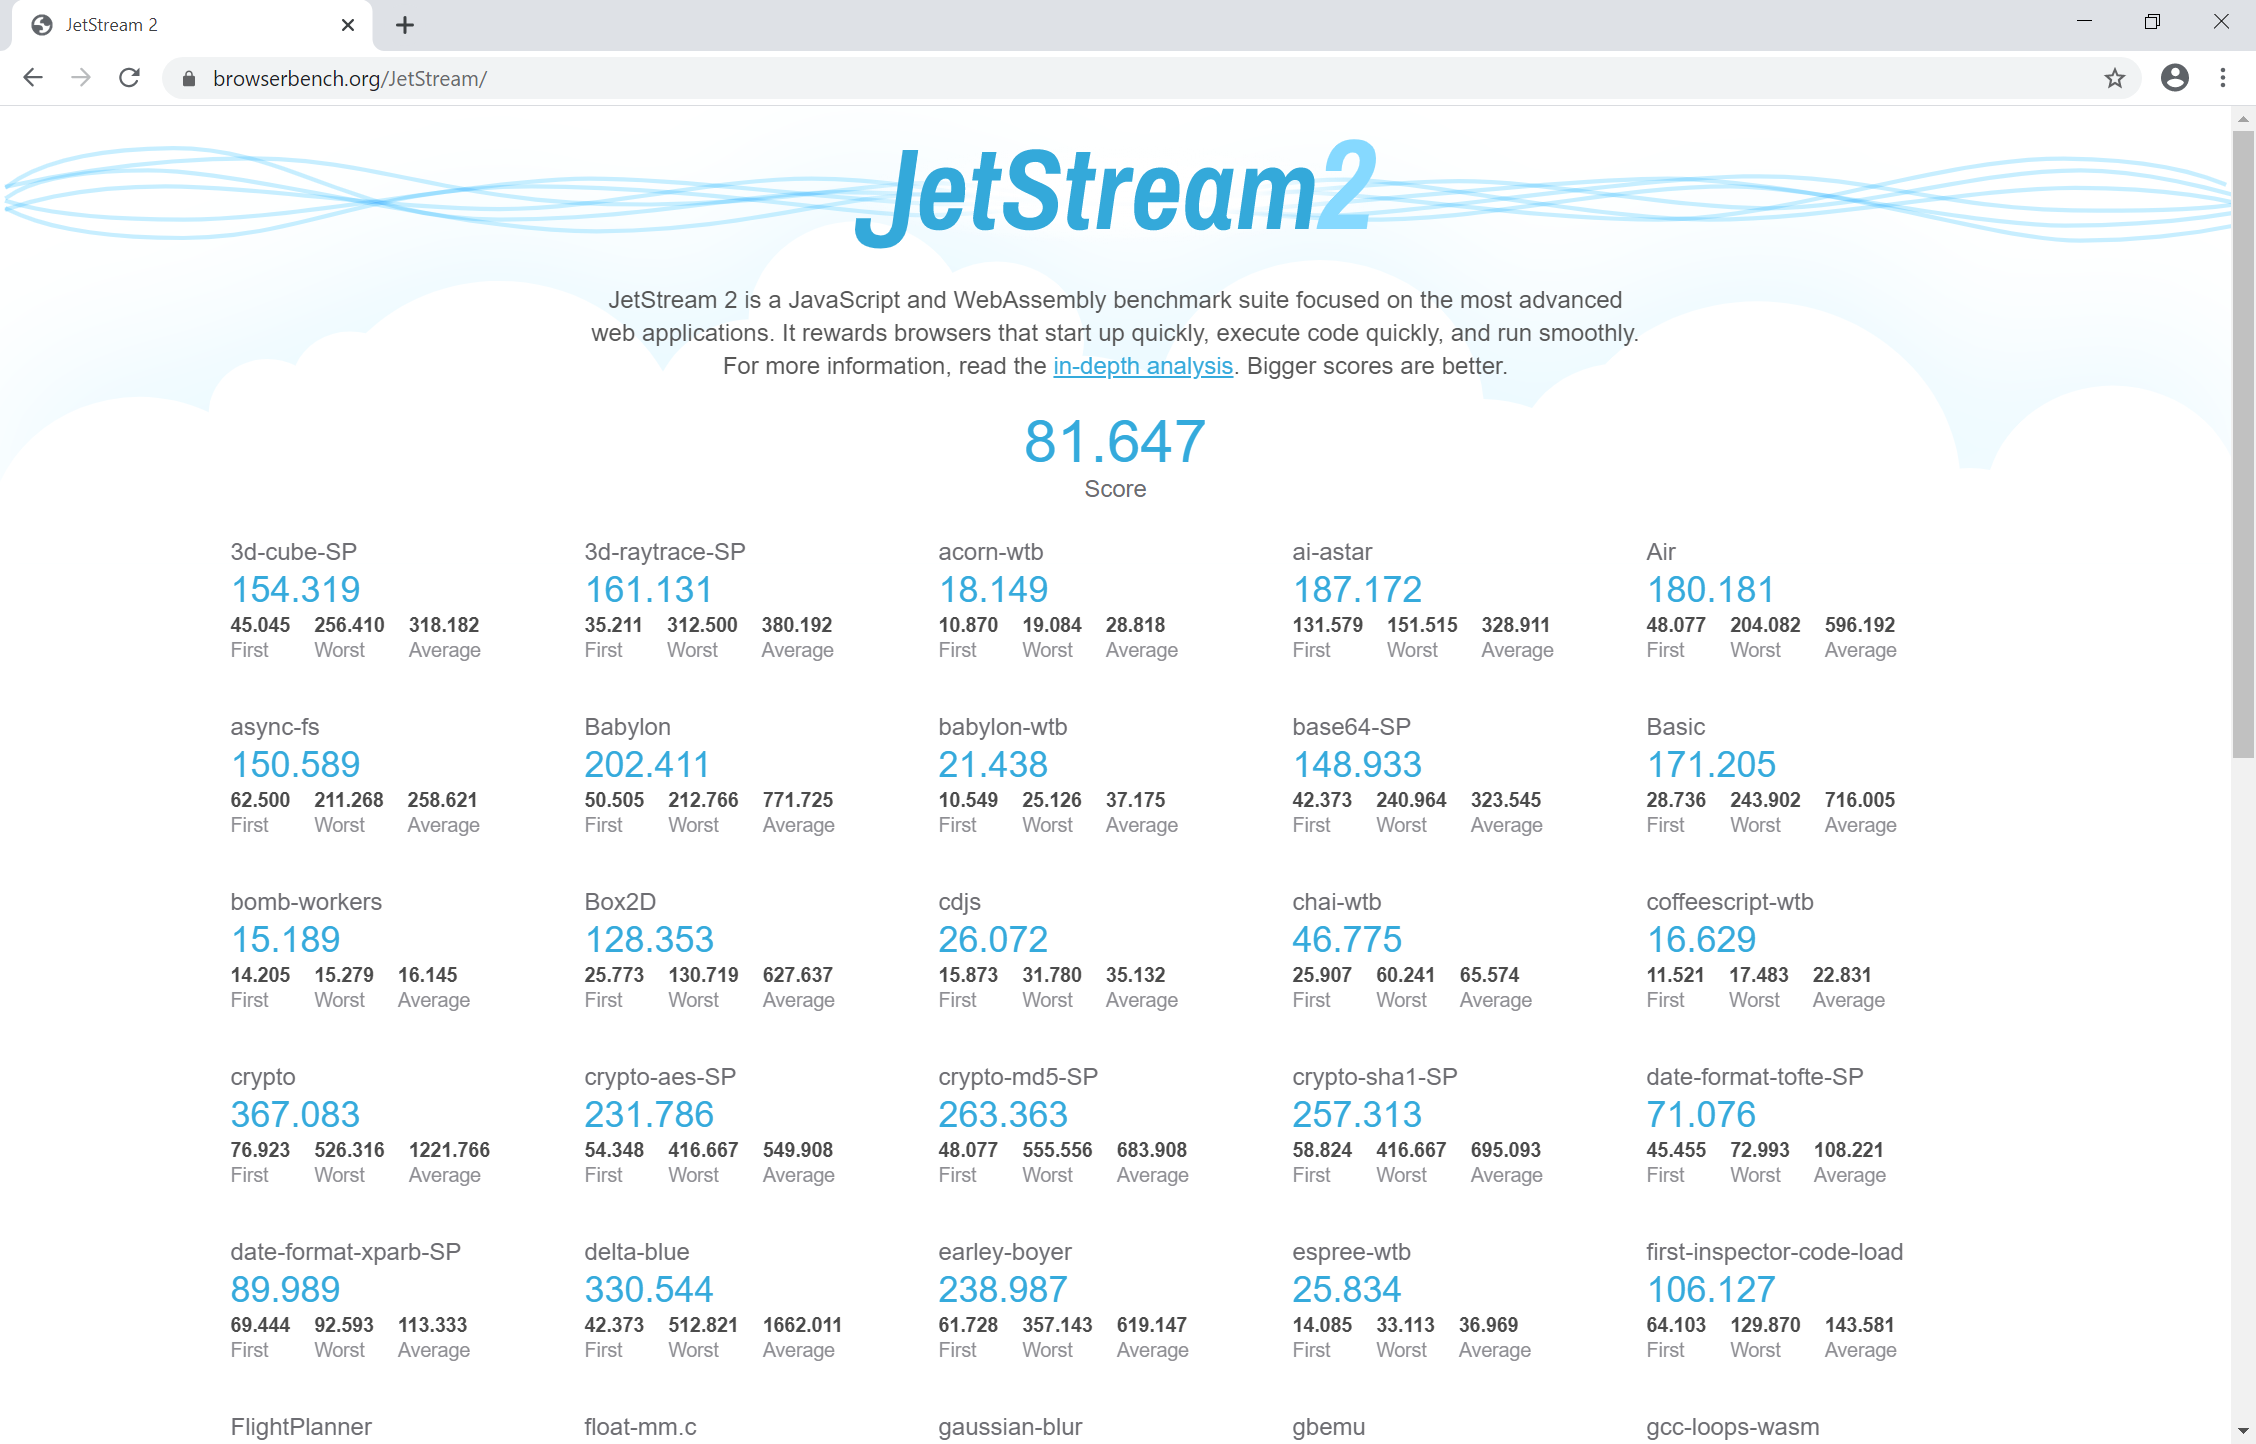Click the bomb-workers benchmark name
Viewport: 2256px width, 1444px height.
pyautogui.click(x=306, y=902)
